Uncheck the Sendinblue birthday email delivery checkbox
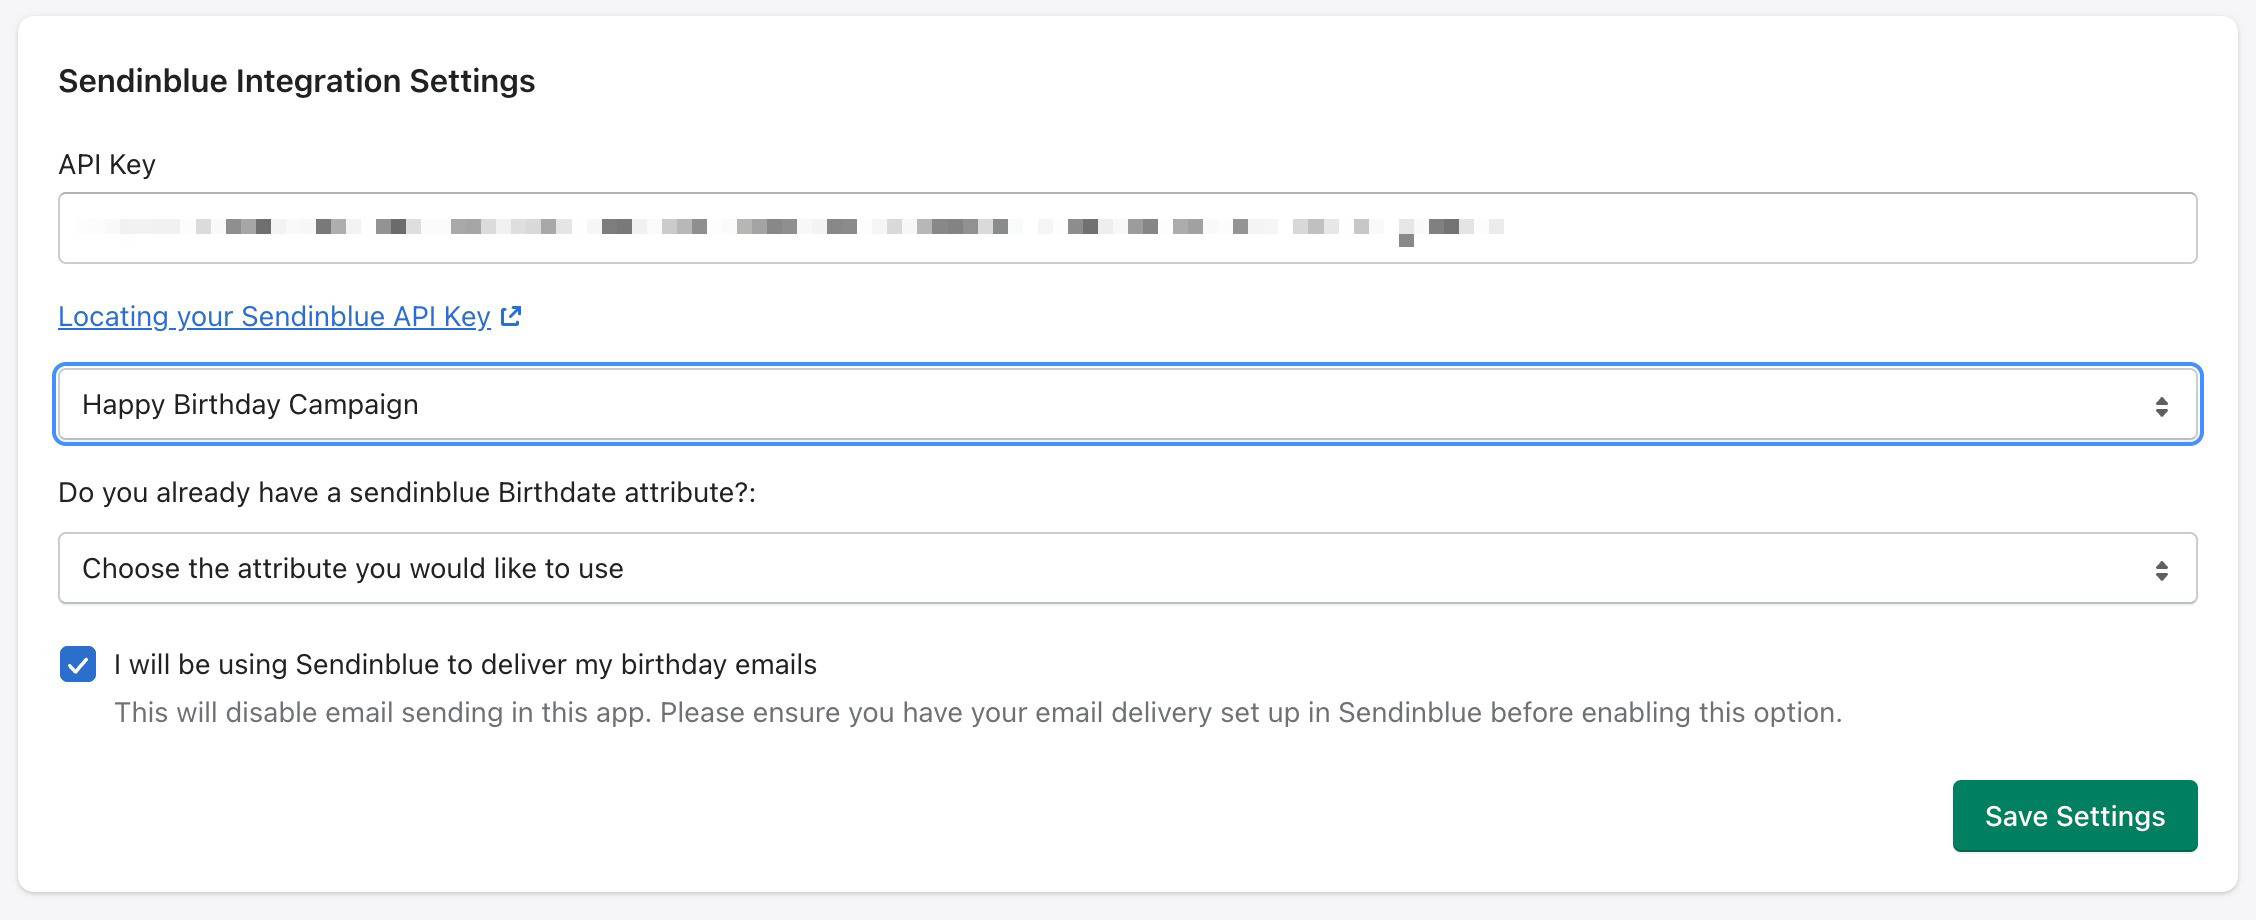2256x920 pixels. tap(78, 665)
